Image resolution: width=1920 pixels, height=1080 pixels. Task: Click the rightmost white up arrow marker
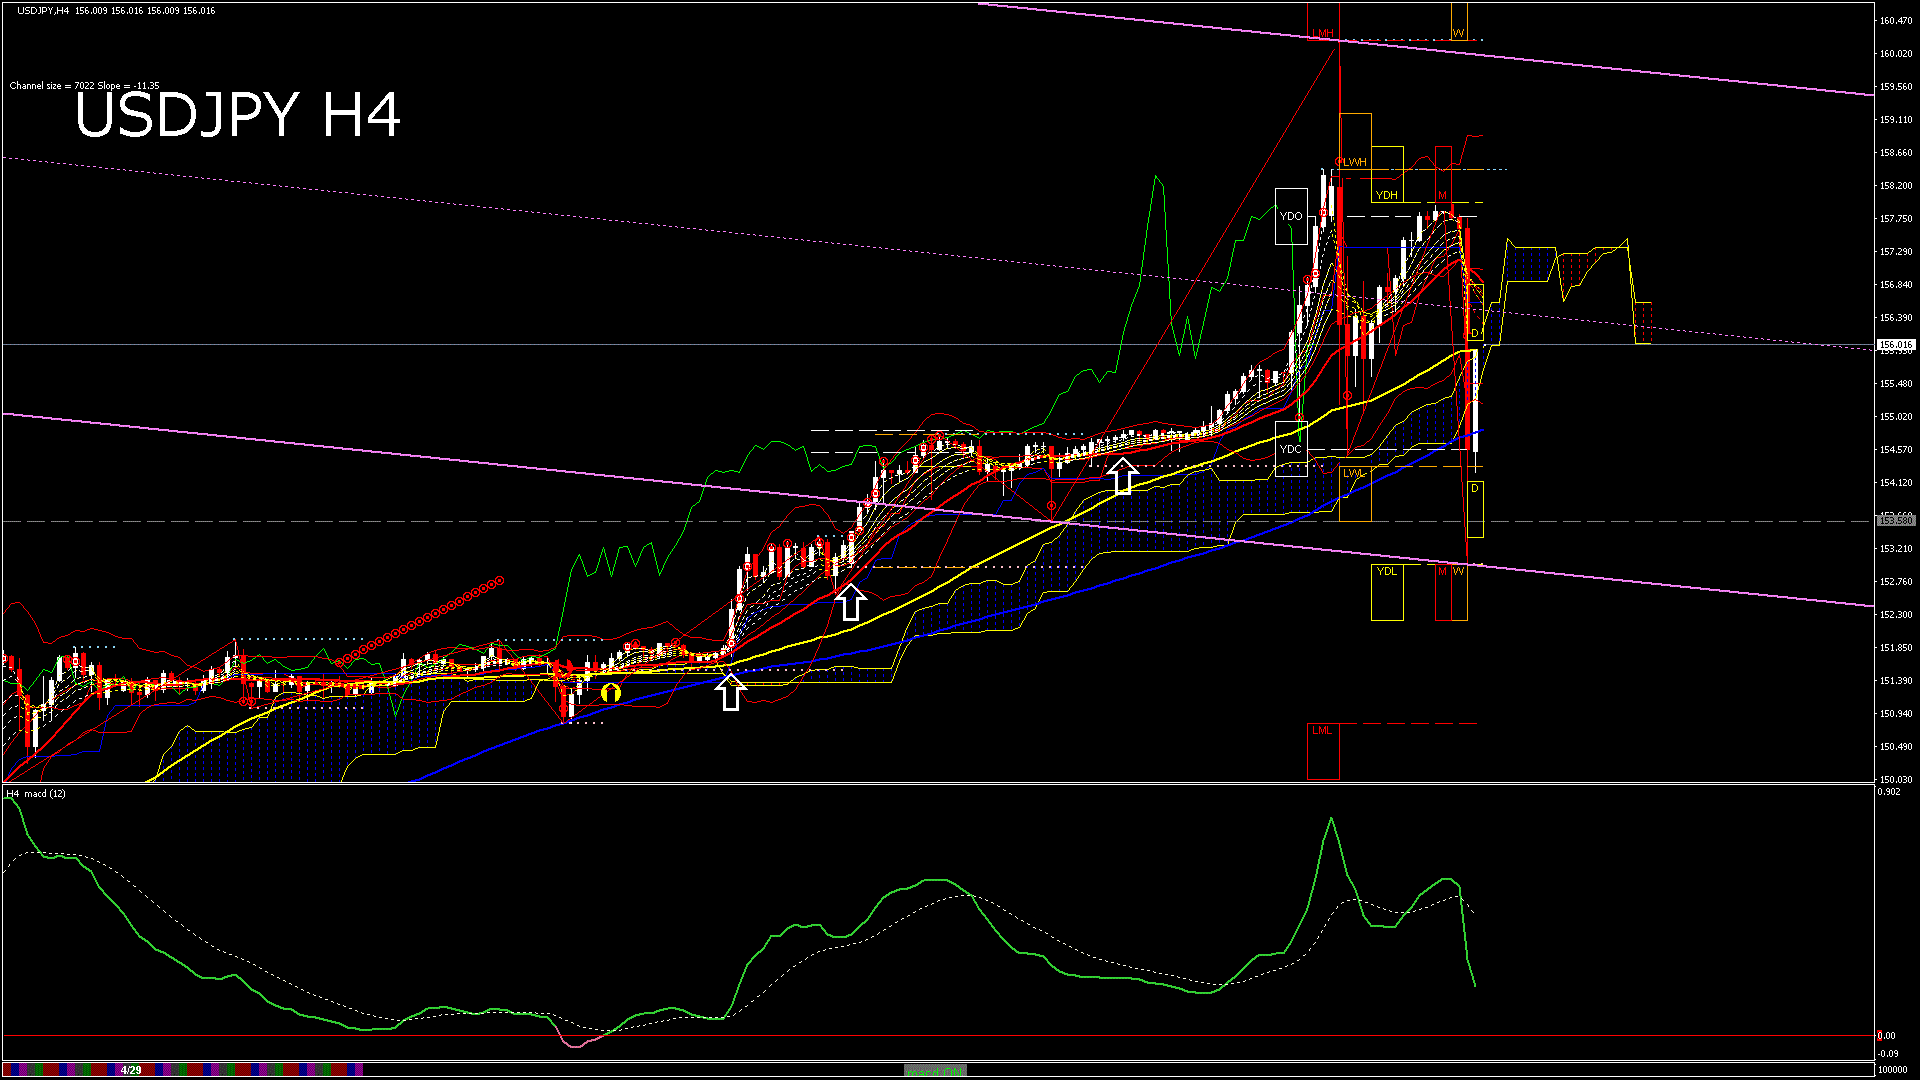click(1122, 476)
